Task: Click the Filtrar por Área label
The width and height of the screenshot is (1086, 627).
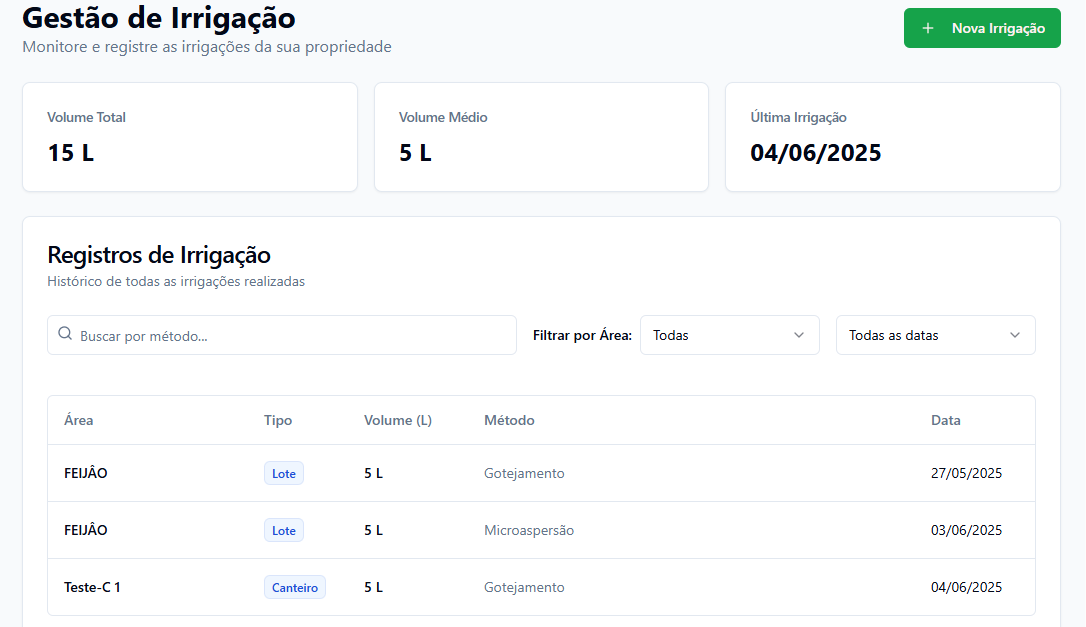Action: pyautogui.click(x=582, y=335)
